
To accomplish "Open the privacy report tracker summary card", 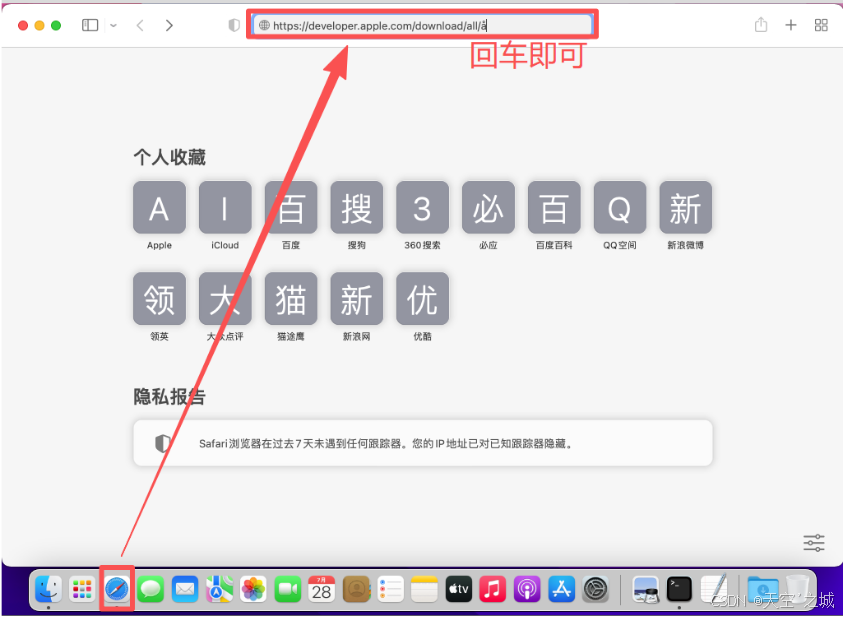I will pos(423,443).
